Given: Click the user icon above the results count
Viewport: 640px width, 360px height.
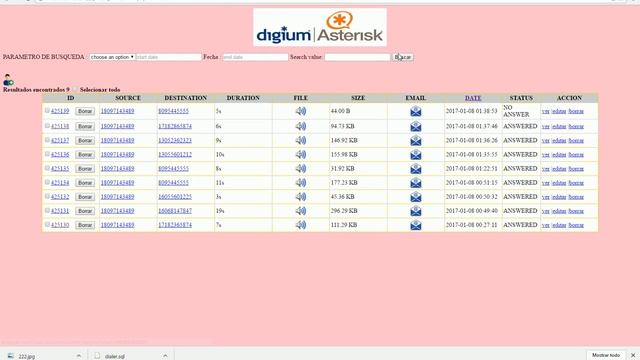Looking at the screenshot, I should [8, 80].
